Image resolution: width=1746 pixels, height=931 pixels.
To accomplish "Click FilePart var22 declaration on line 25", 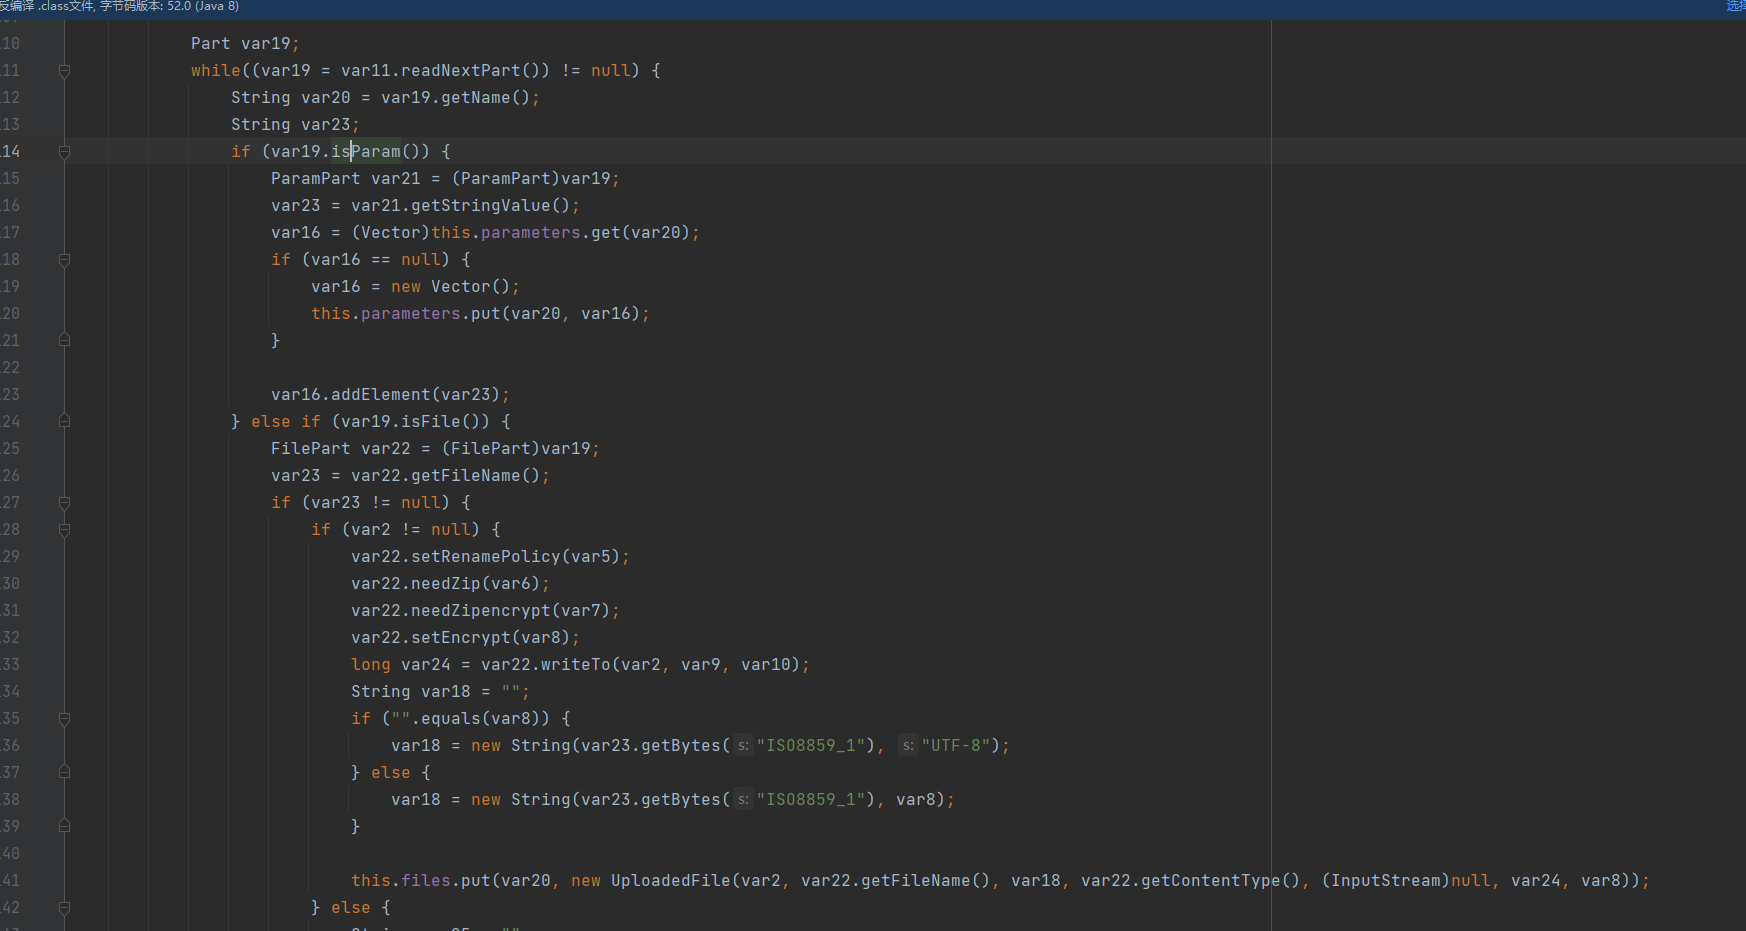I will click(x=340, y=449).
